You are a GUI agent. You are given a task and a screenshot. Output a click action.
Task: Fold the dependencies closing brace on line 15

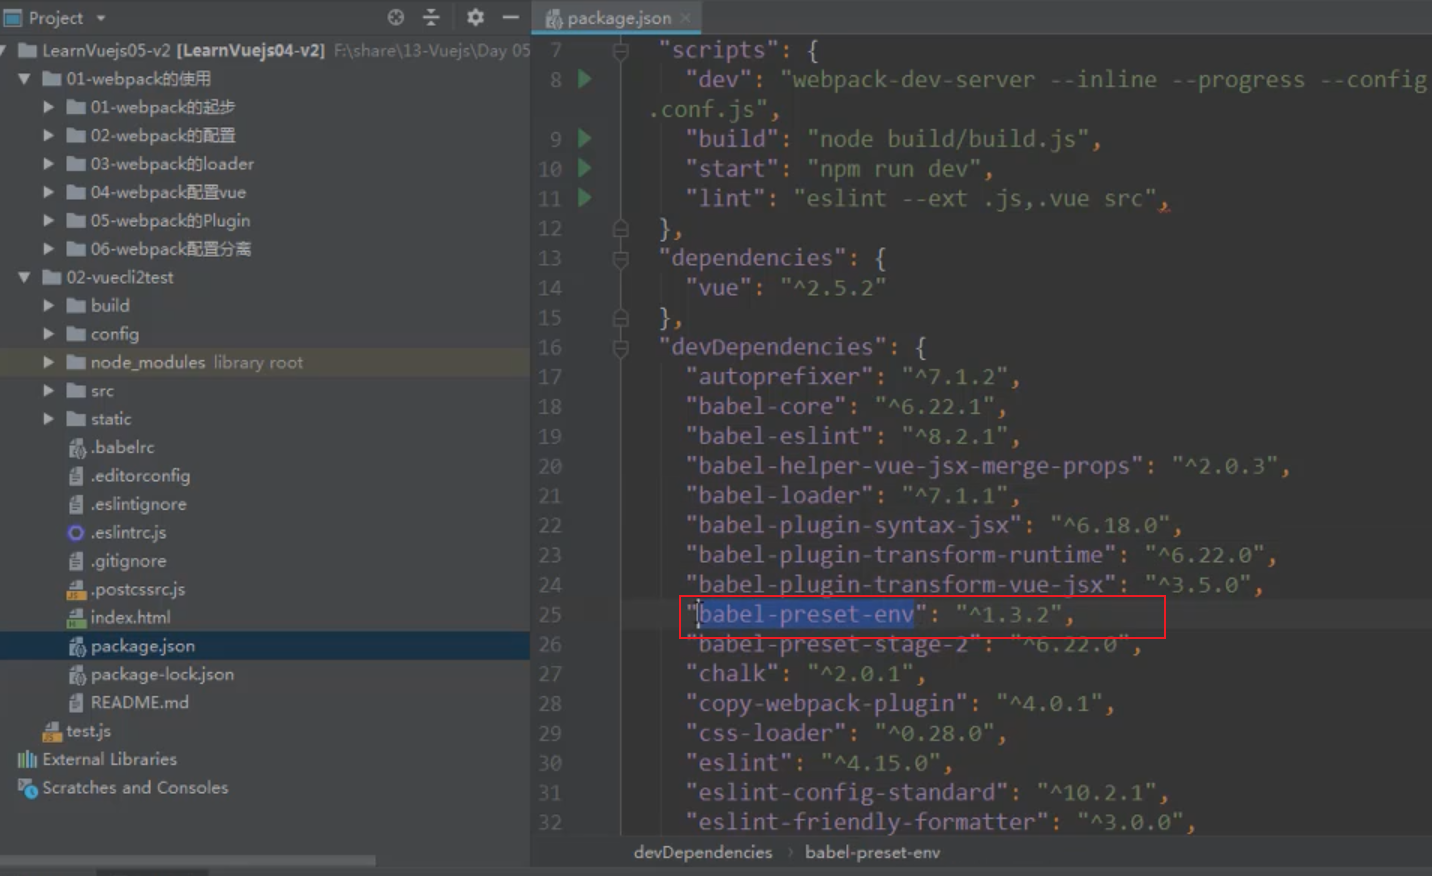click(x=620, y=318)
